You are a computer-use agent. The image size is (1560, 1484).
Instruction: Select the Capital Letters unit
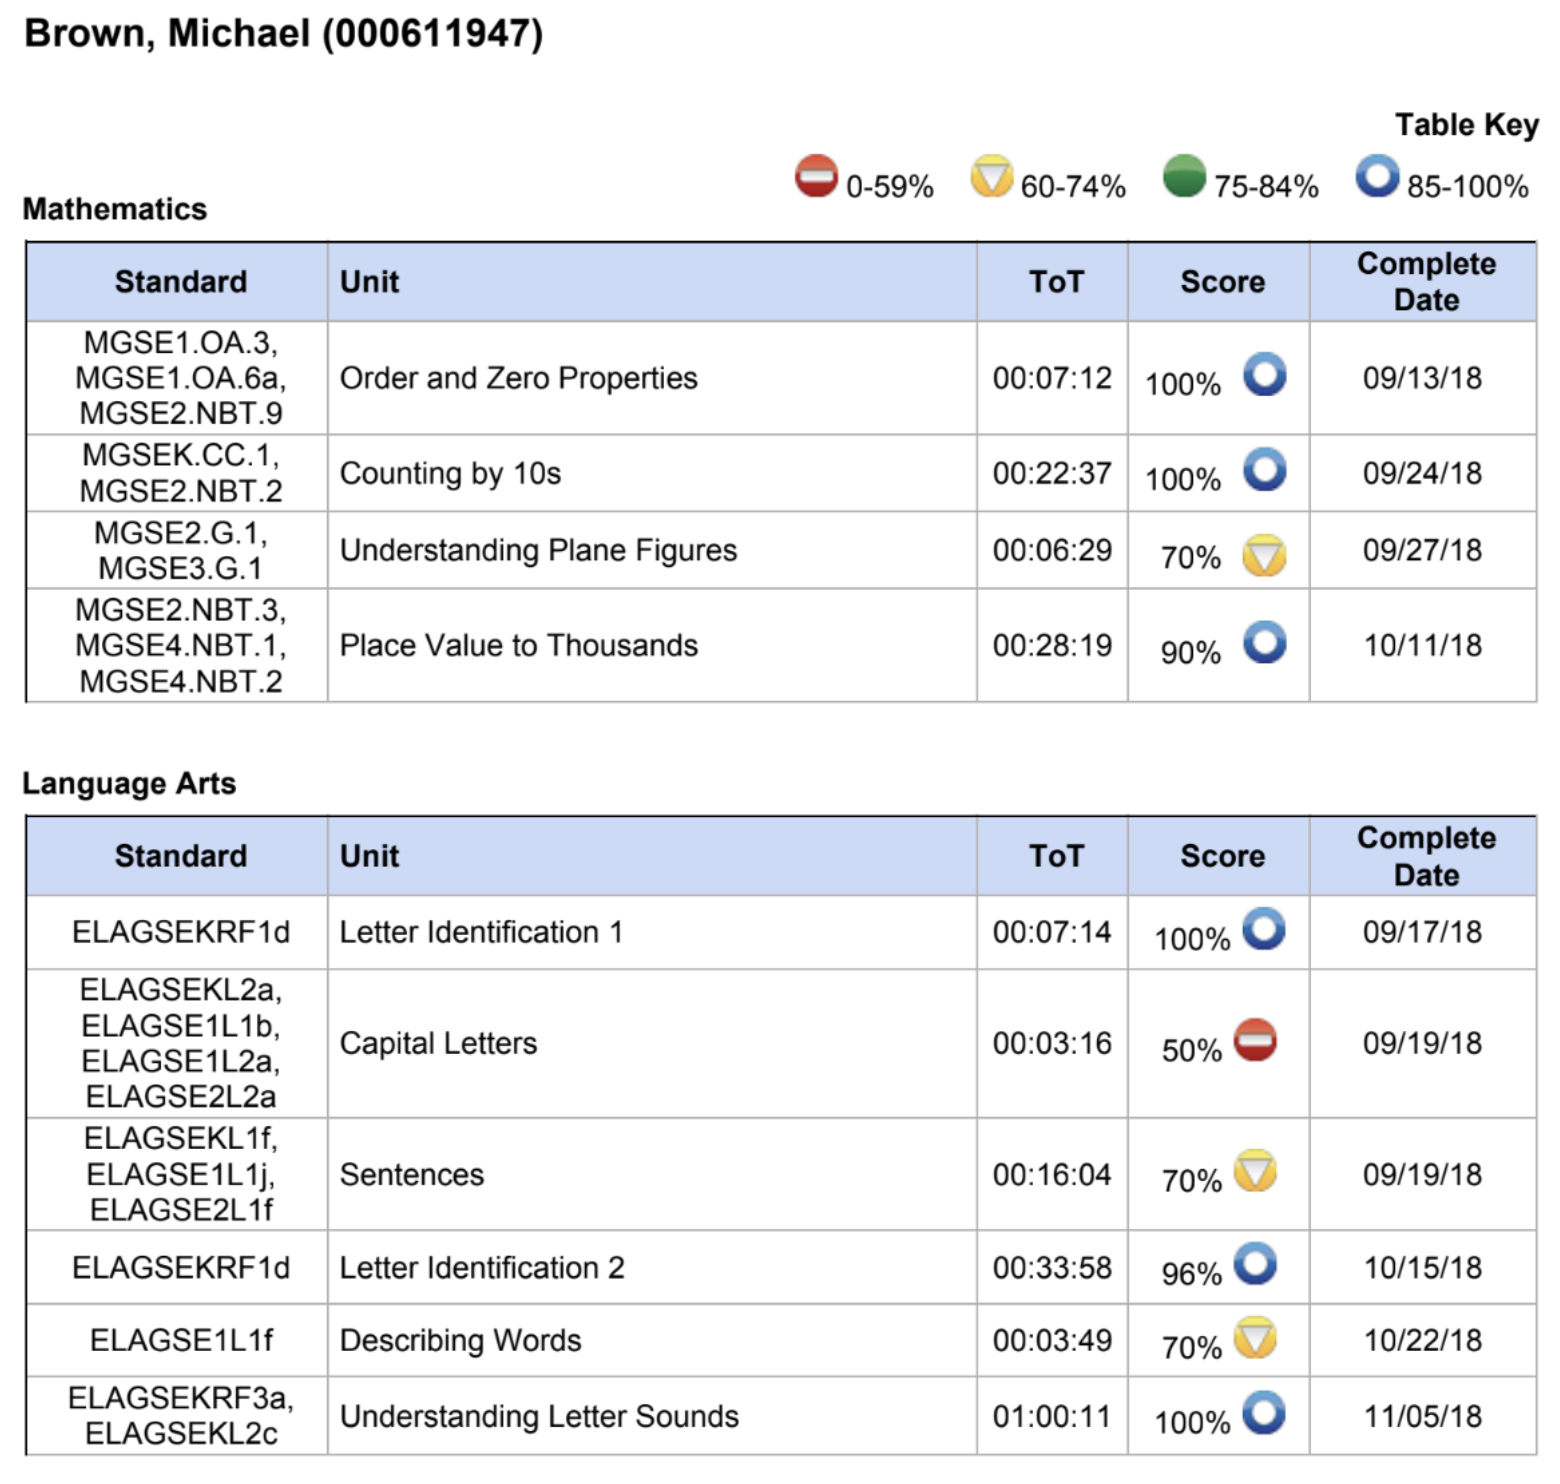point(439,1043)
